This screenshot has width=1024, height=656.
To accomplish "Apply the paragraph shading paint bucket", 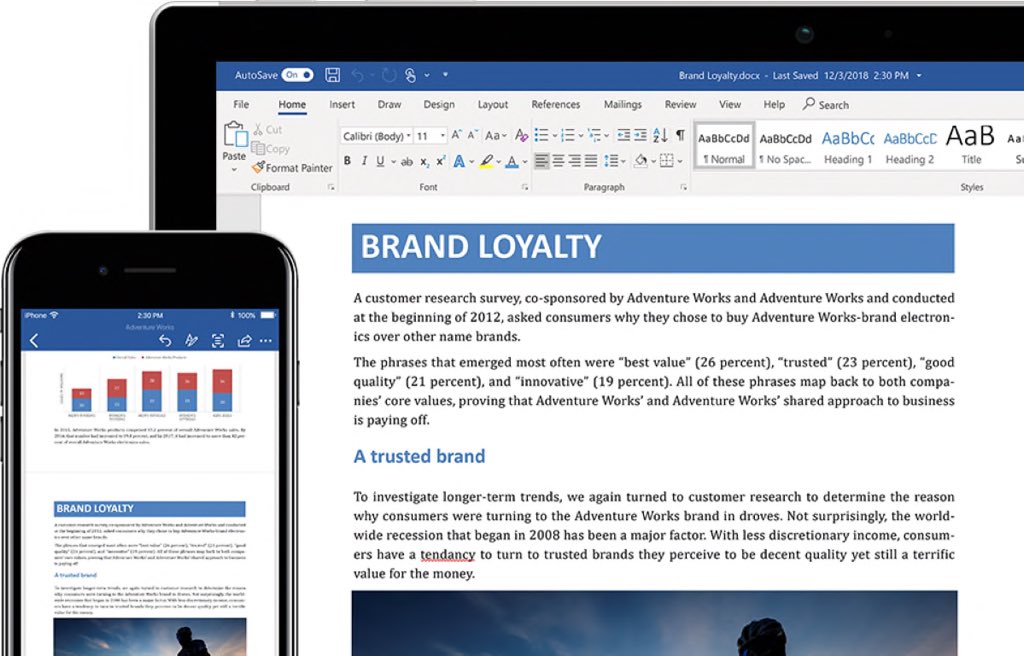I will 641,161.
